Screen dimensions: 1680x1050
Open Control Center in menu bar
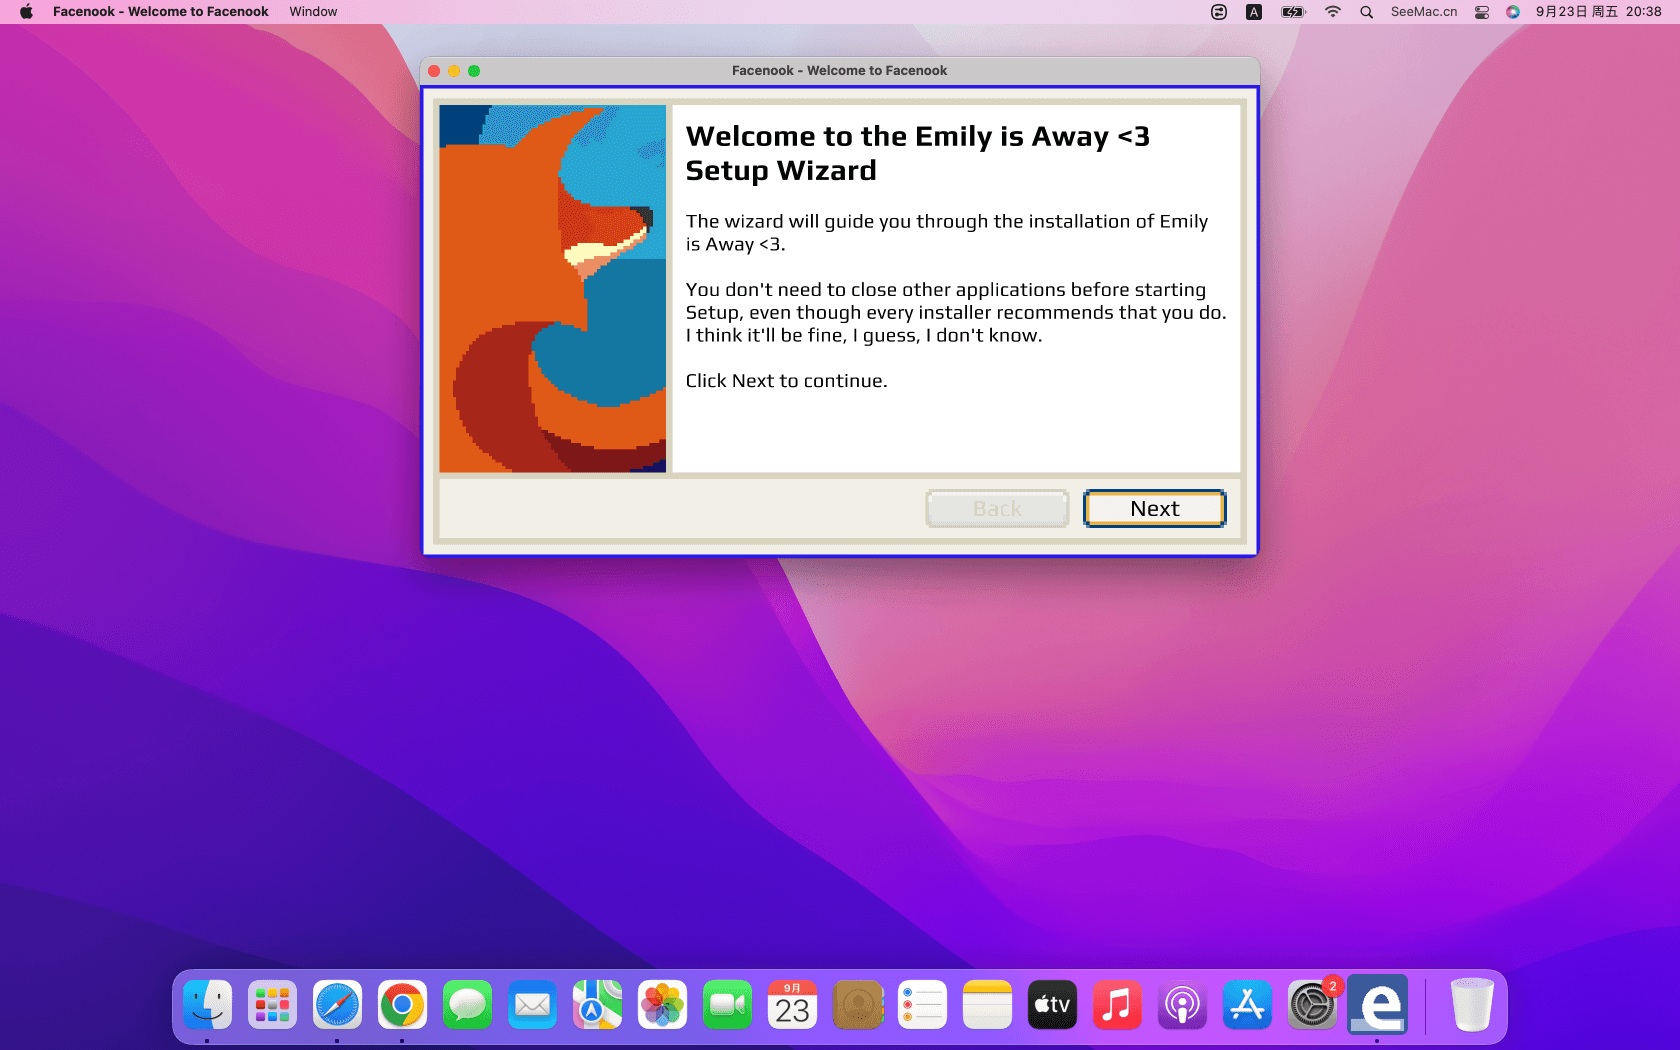[x=1482, y=12]
